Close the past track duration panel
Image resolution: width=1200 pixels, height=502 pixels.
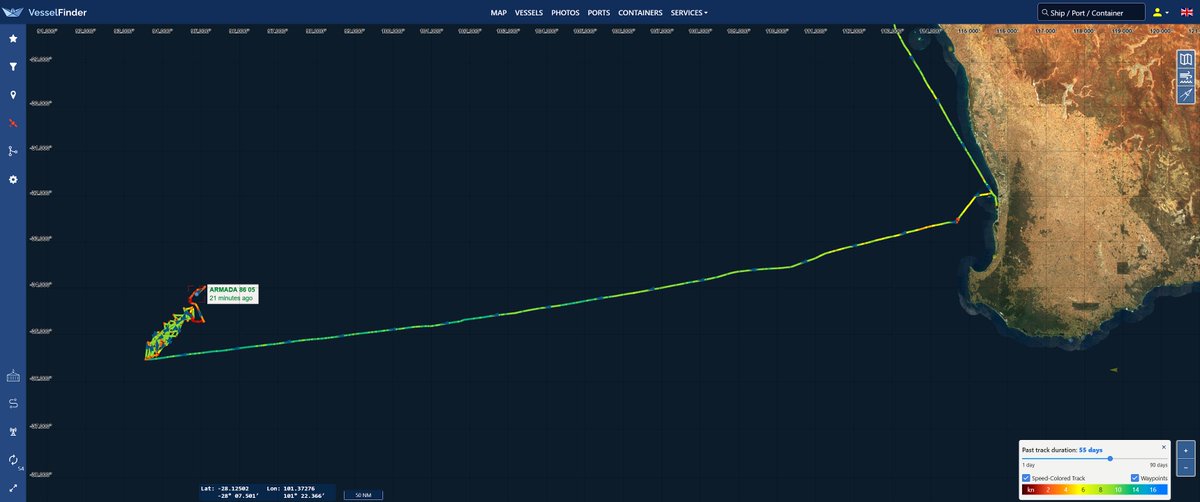[x=1163, y=446]
